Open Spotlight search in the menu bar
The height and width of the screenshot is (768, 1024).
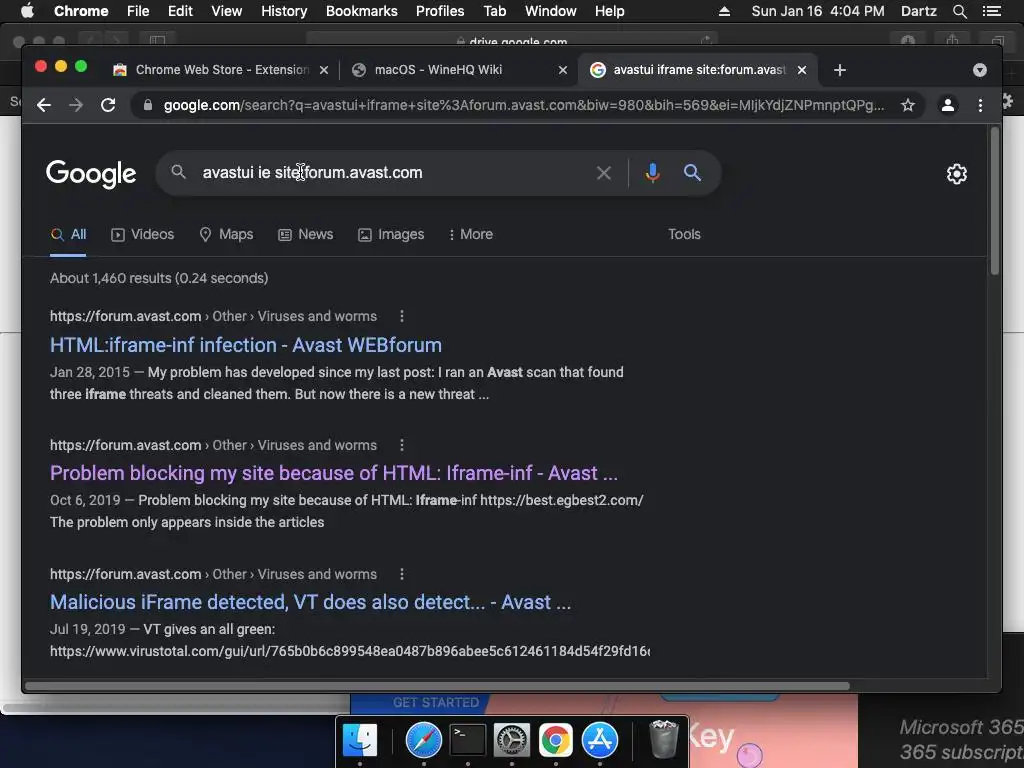pos(959,11)
